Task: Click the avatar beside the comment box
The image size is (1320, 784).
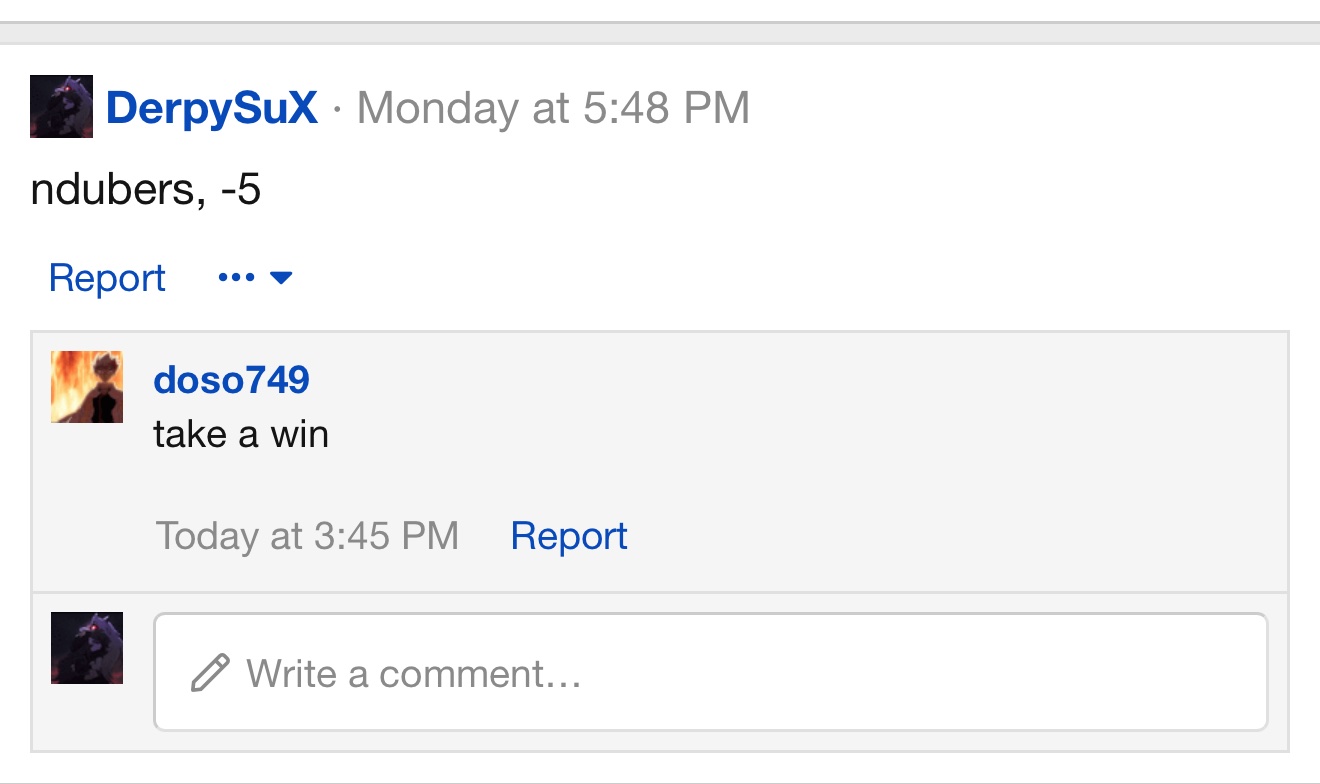Action: click(87, 648)
